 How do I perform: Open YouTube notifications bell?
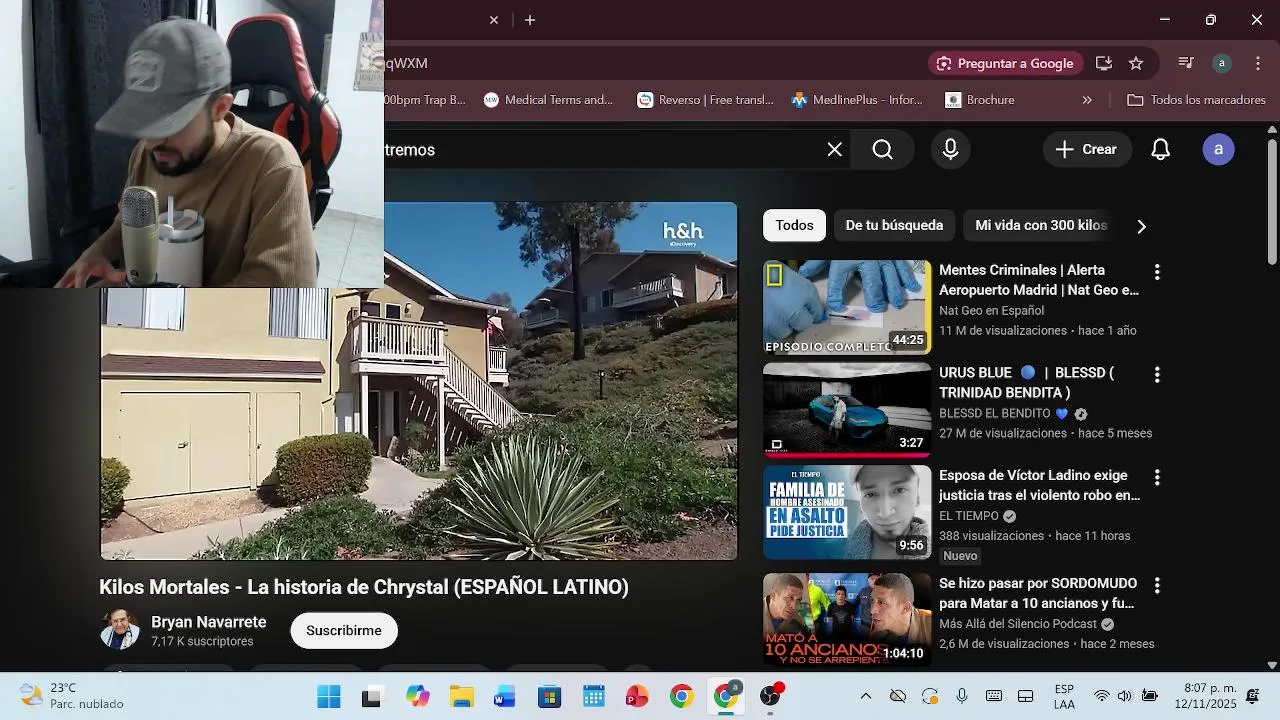pos(1161,150)
